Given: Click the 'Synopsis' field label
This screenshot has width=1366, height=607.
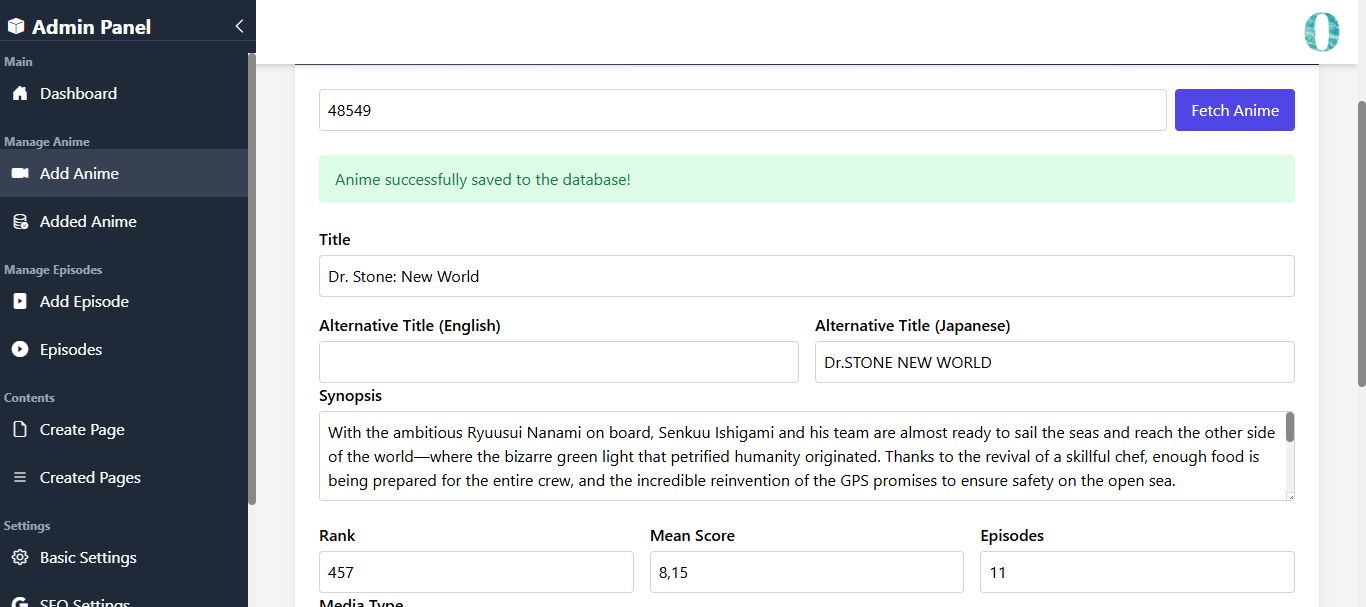Looking at the screenshot, I should pos(350,396).
